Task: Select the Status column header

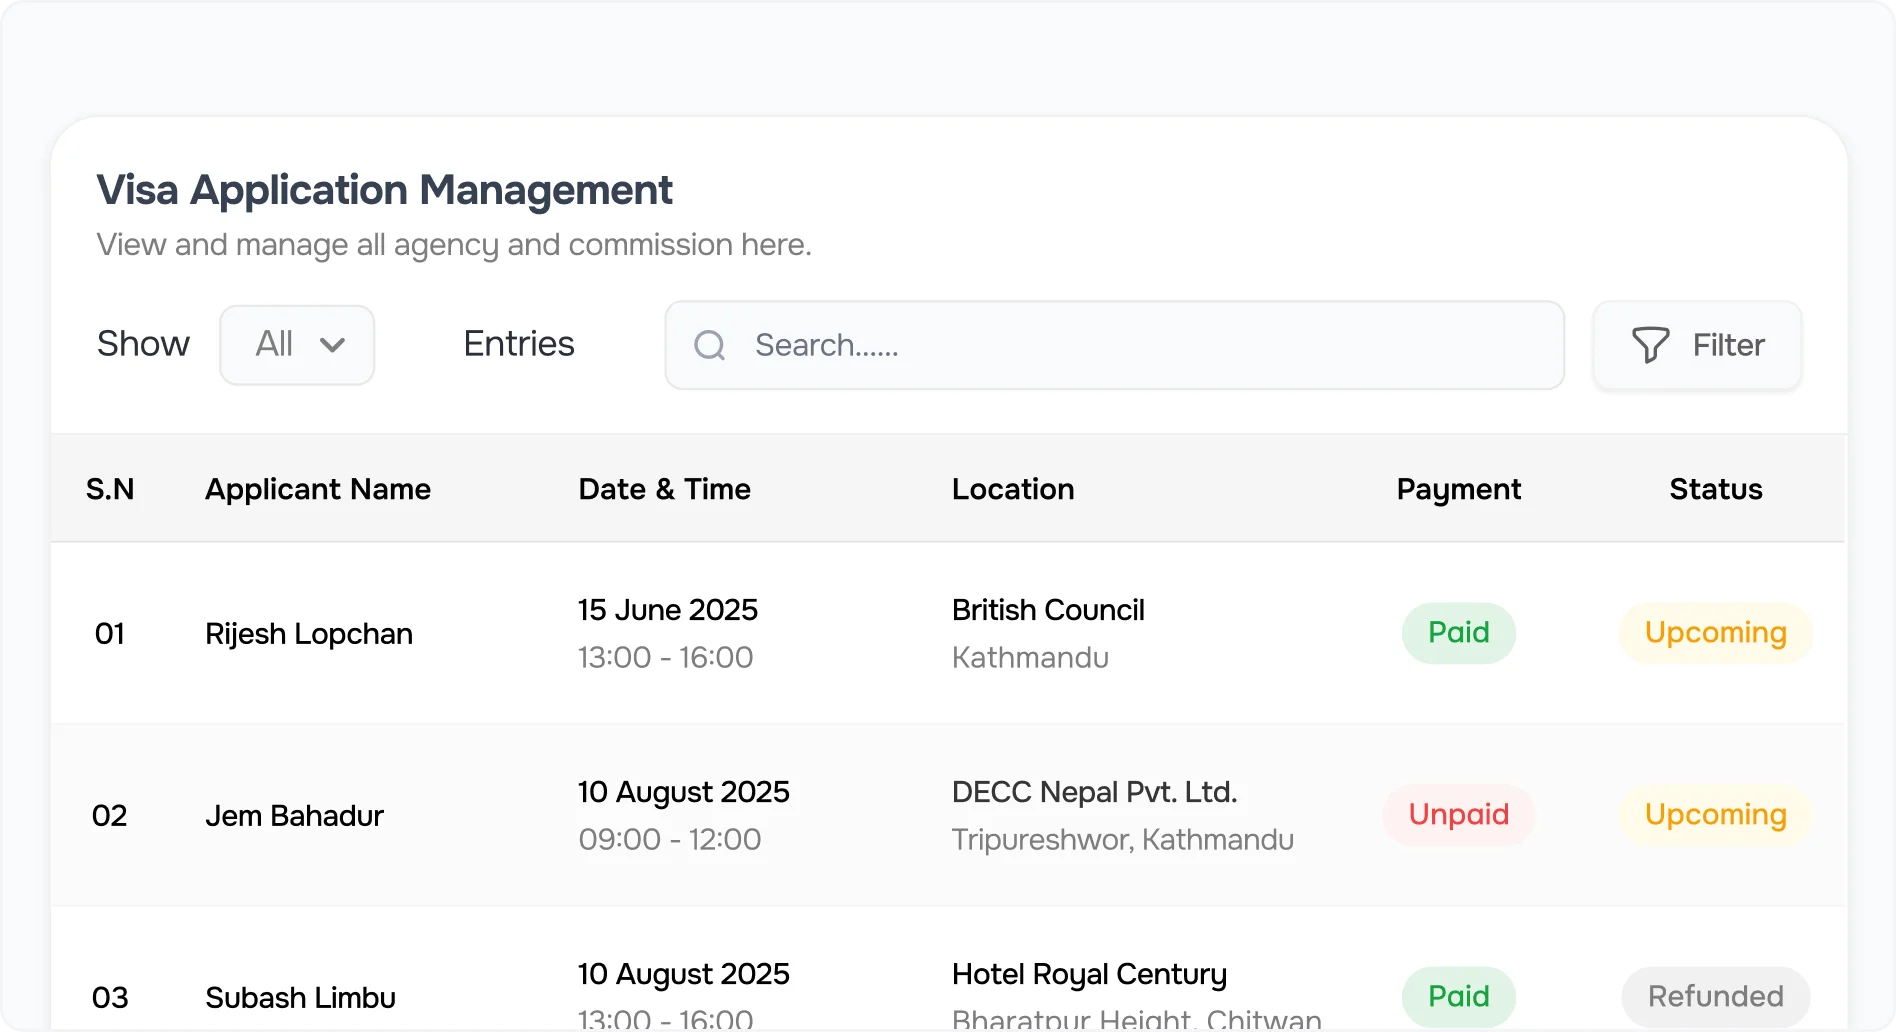Action: (1715, 489)
